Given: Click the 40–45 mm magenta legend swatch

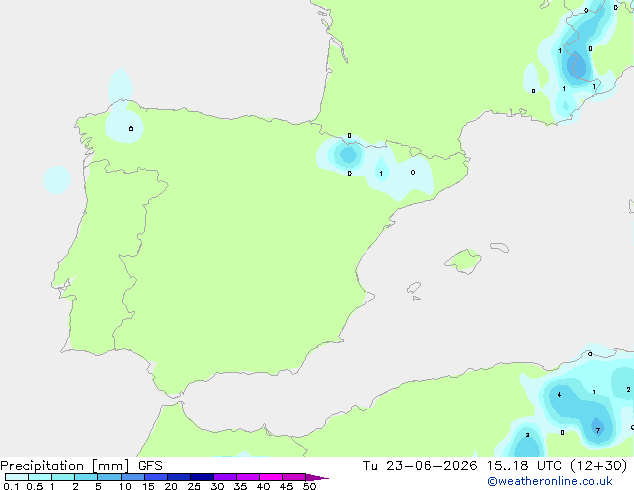Looking at the screenshot, I should point(271,477).
